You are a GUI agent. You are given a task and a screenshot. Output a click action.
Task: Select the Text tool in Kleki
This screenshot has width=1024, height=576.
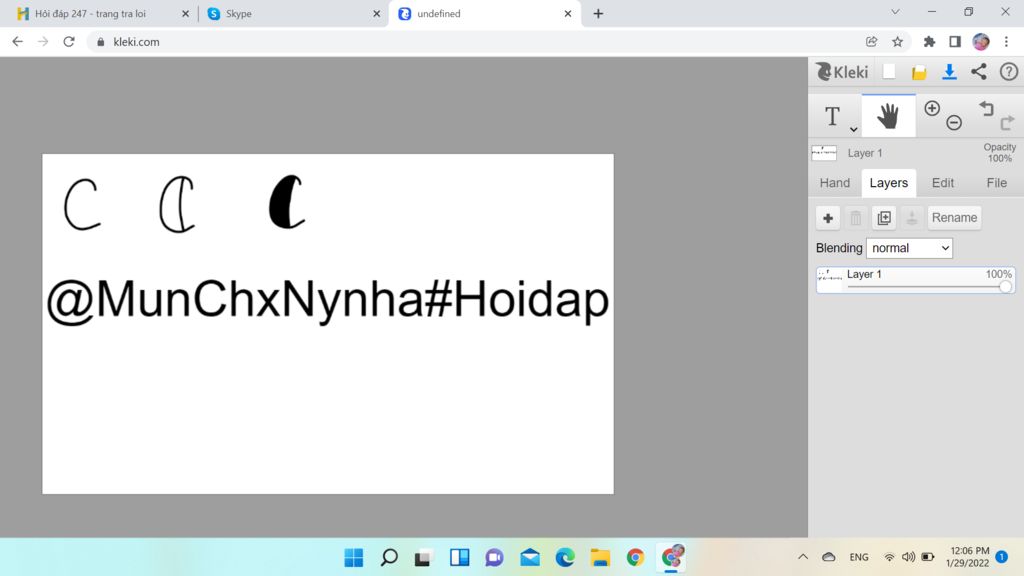832,116
